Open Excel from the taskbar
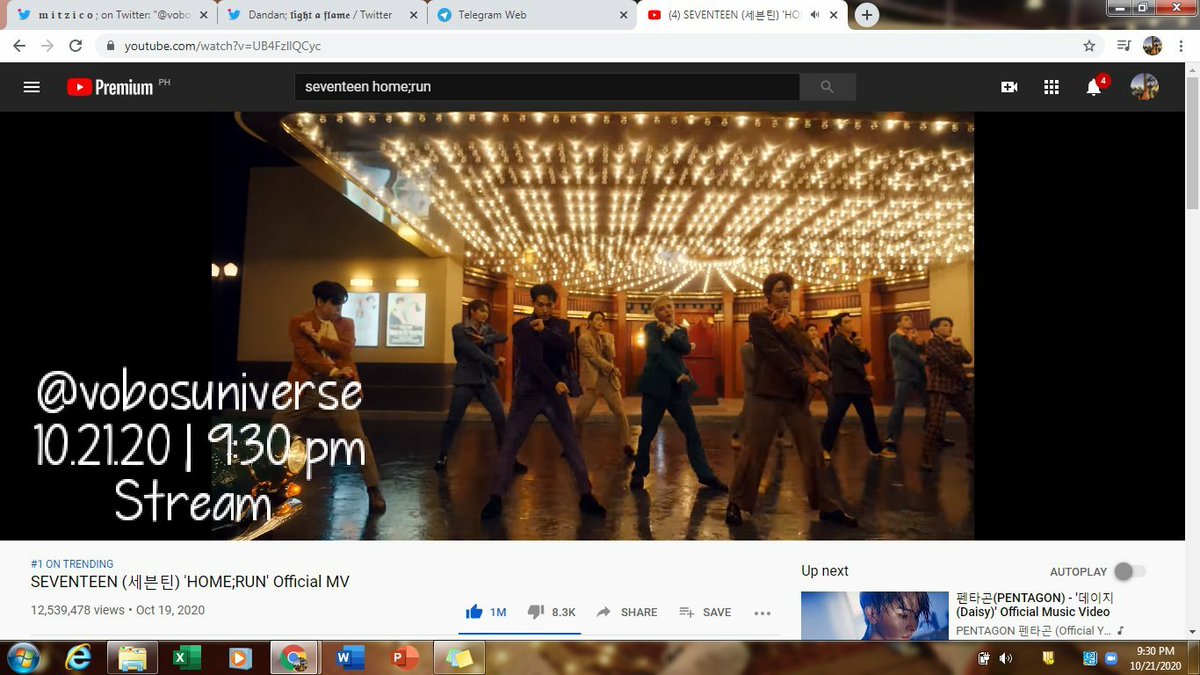This screenshot has height=675, width=1200. click(185, 658)
